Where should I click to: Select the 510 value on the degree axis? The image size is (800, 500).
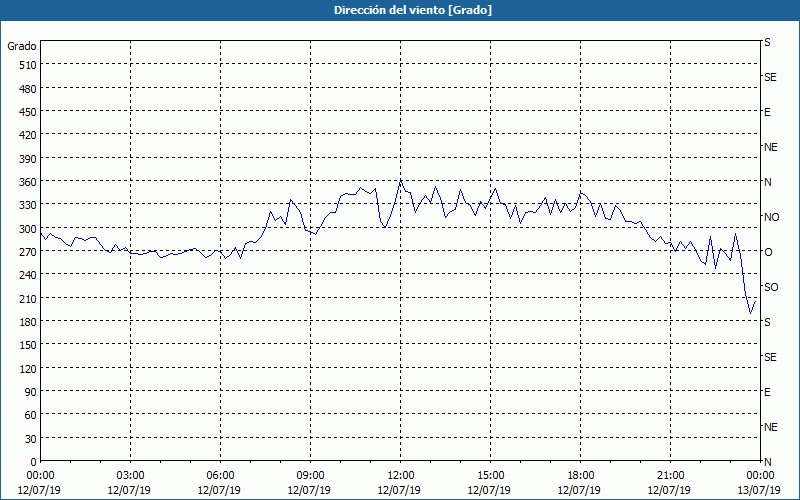click(28, 65)
